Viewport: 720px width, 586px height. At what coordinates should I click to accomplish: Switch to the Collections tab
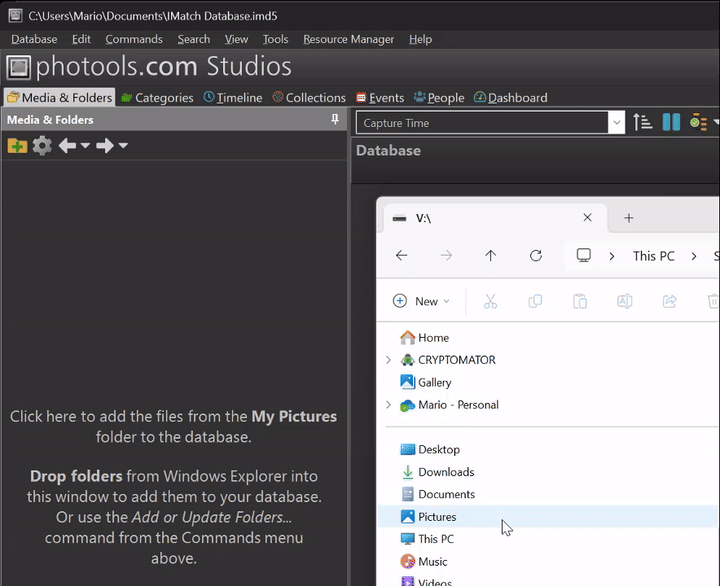309,97
